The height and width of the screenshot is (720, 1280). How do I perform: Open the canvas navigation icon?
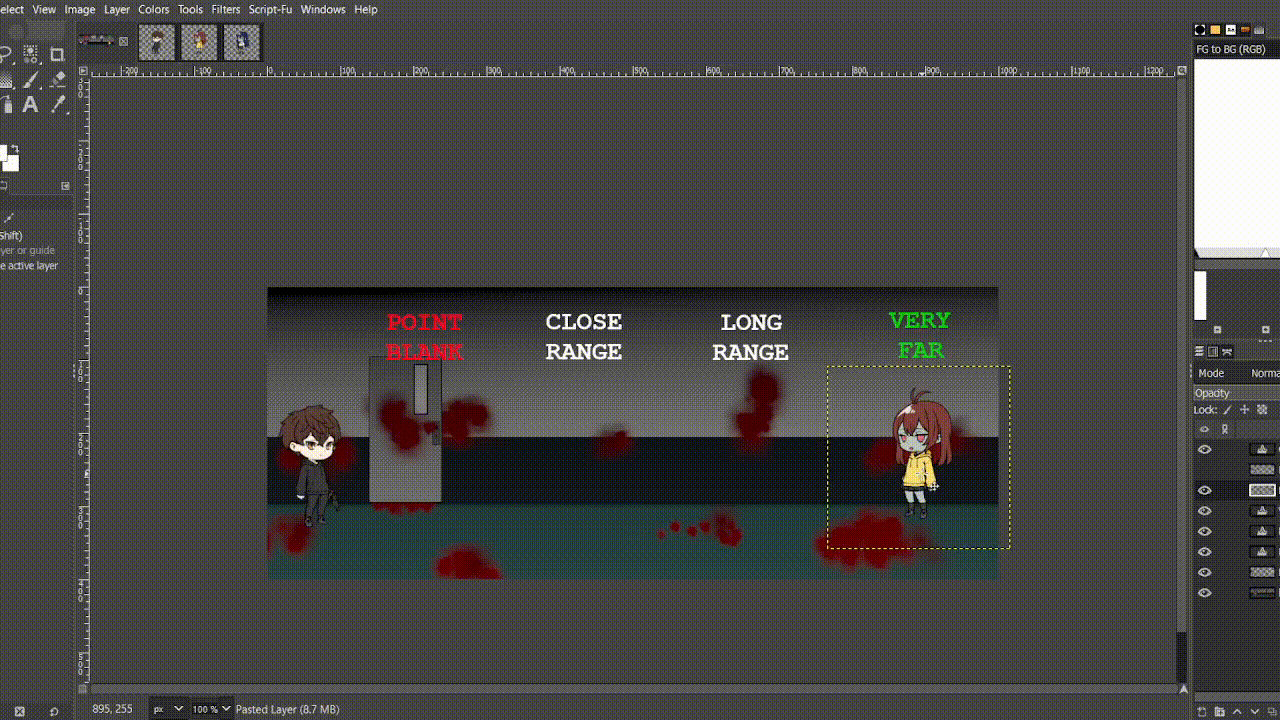[1185, 689]
